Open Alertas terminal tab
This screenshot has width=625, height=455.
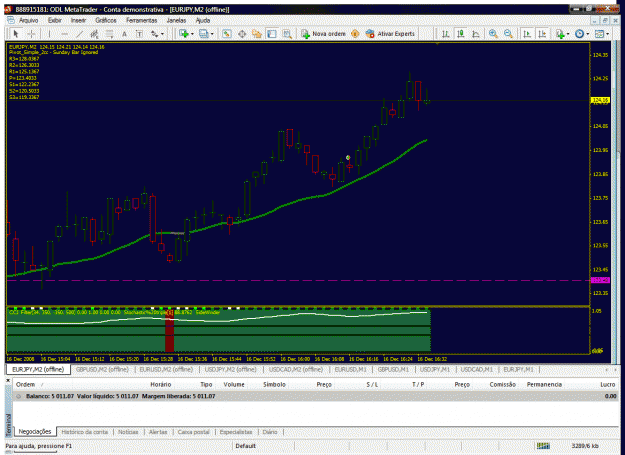coord(158,432)
